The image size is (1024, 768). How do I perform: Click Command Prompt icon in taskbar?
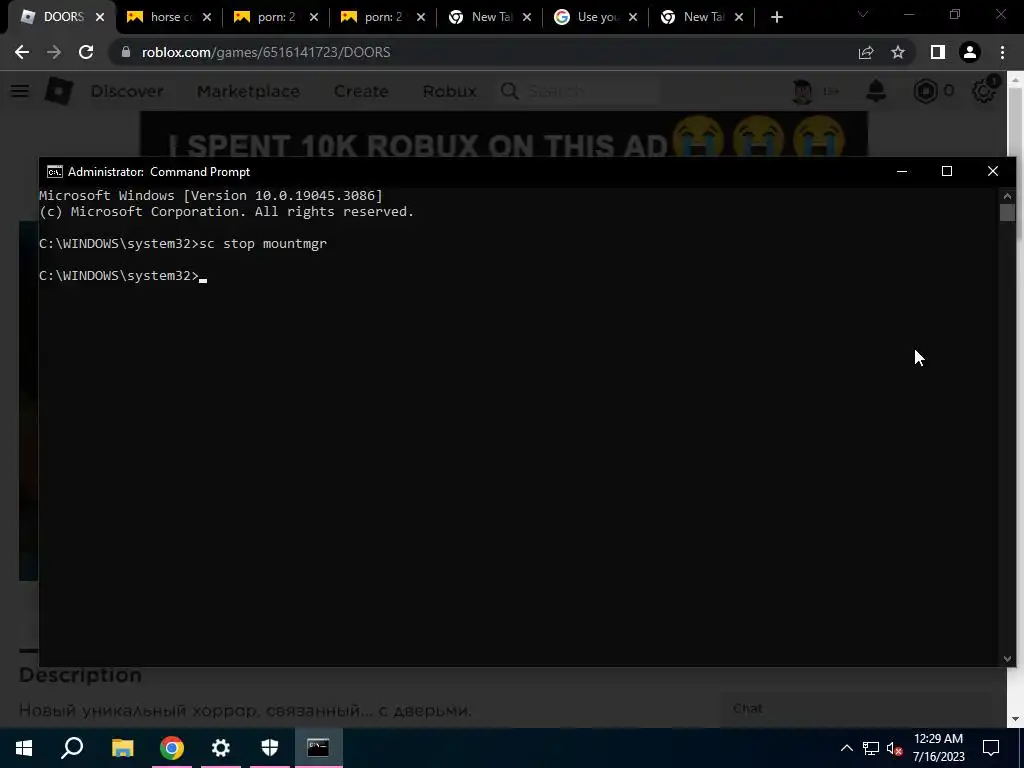318,748
